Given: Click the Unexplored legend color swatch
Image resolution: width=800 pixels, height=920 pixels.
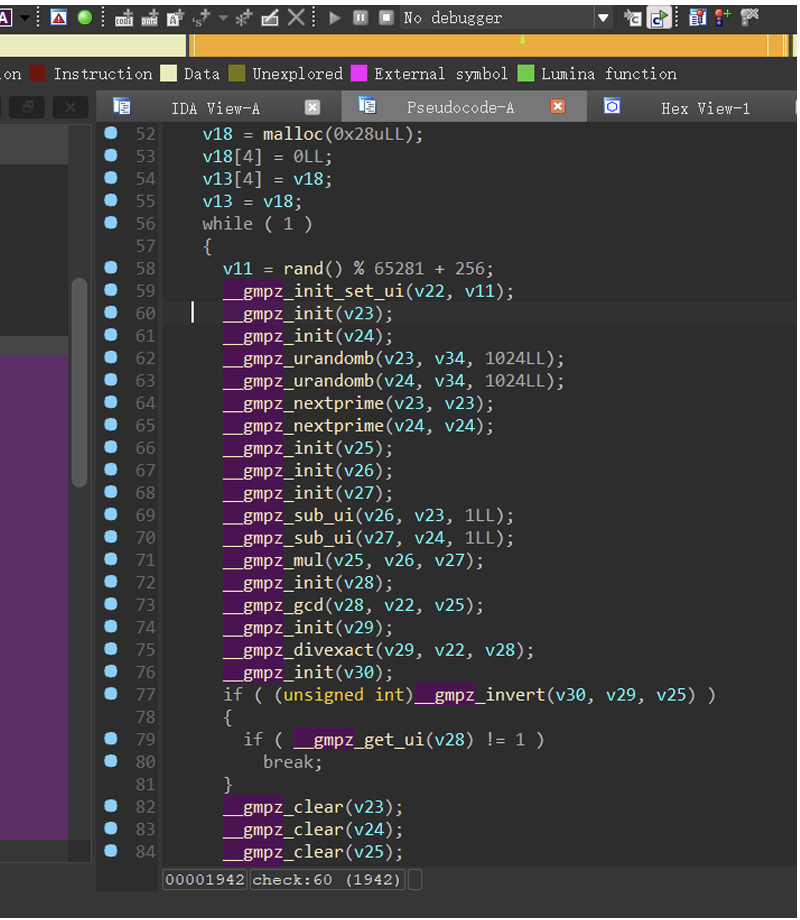Looking at the screenshot, I should [x=237, y=73].
